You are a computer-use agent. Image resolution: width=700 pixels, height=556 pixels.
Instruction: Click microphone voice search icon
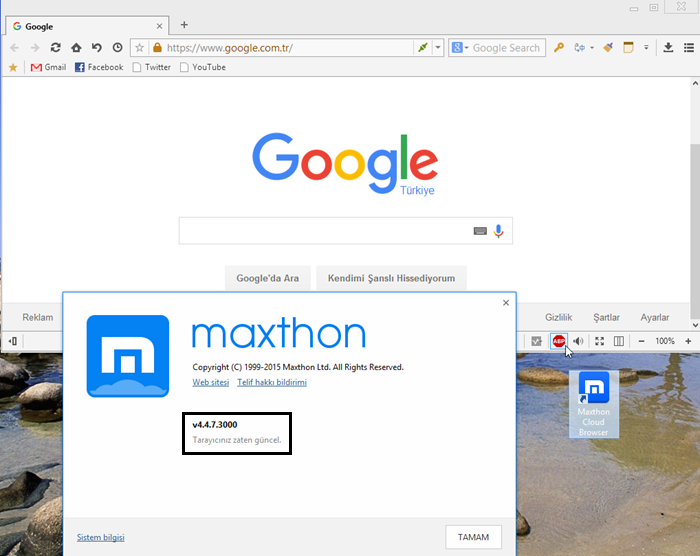(x=499, y=231)
